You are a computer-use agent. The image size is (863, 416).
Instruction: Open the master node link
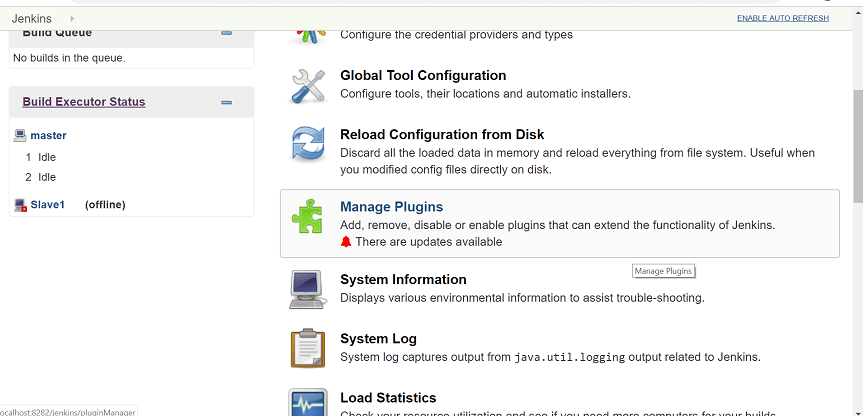click(48, 135)
